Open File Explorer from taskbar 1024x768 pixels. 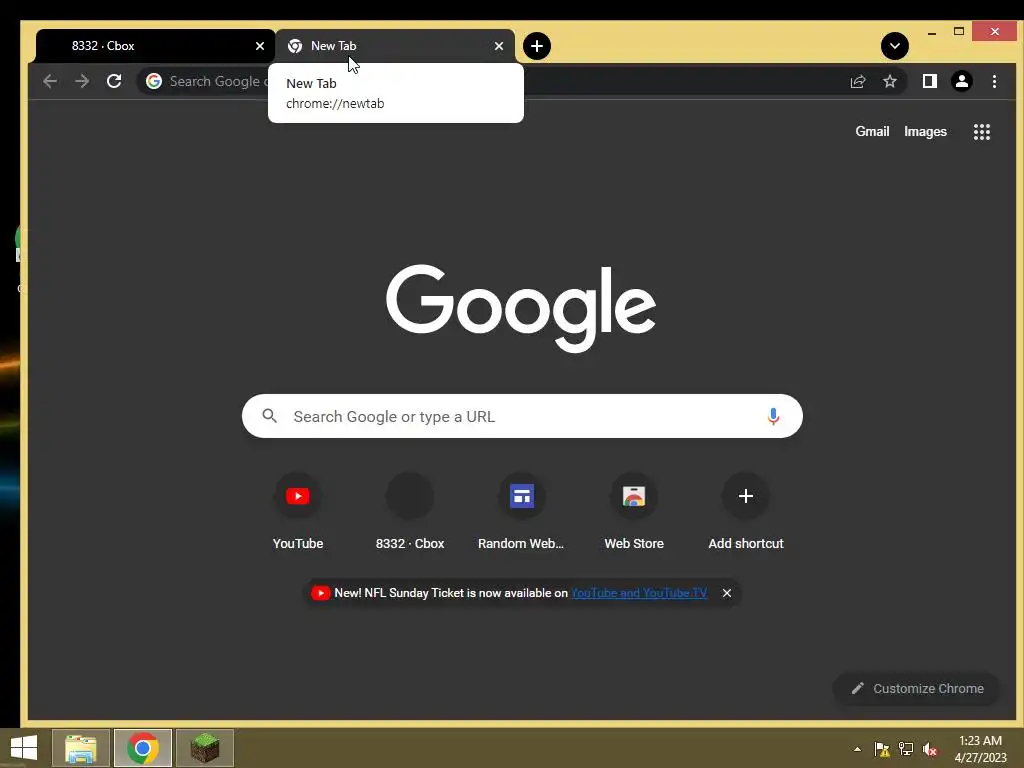[81, 748]
